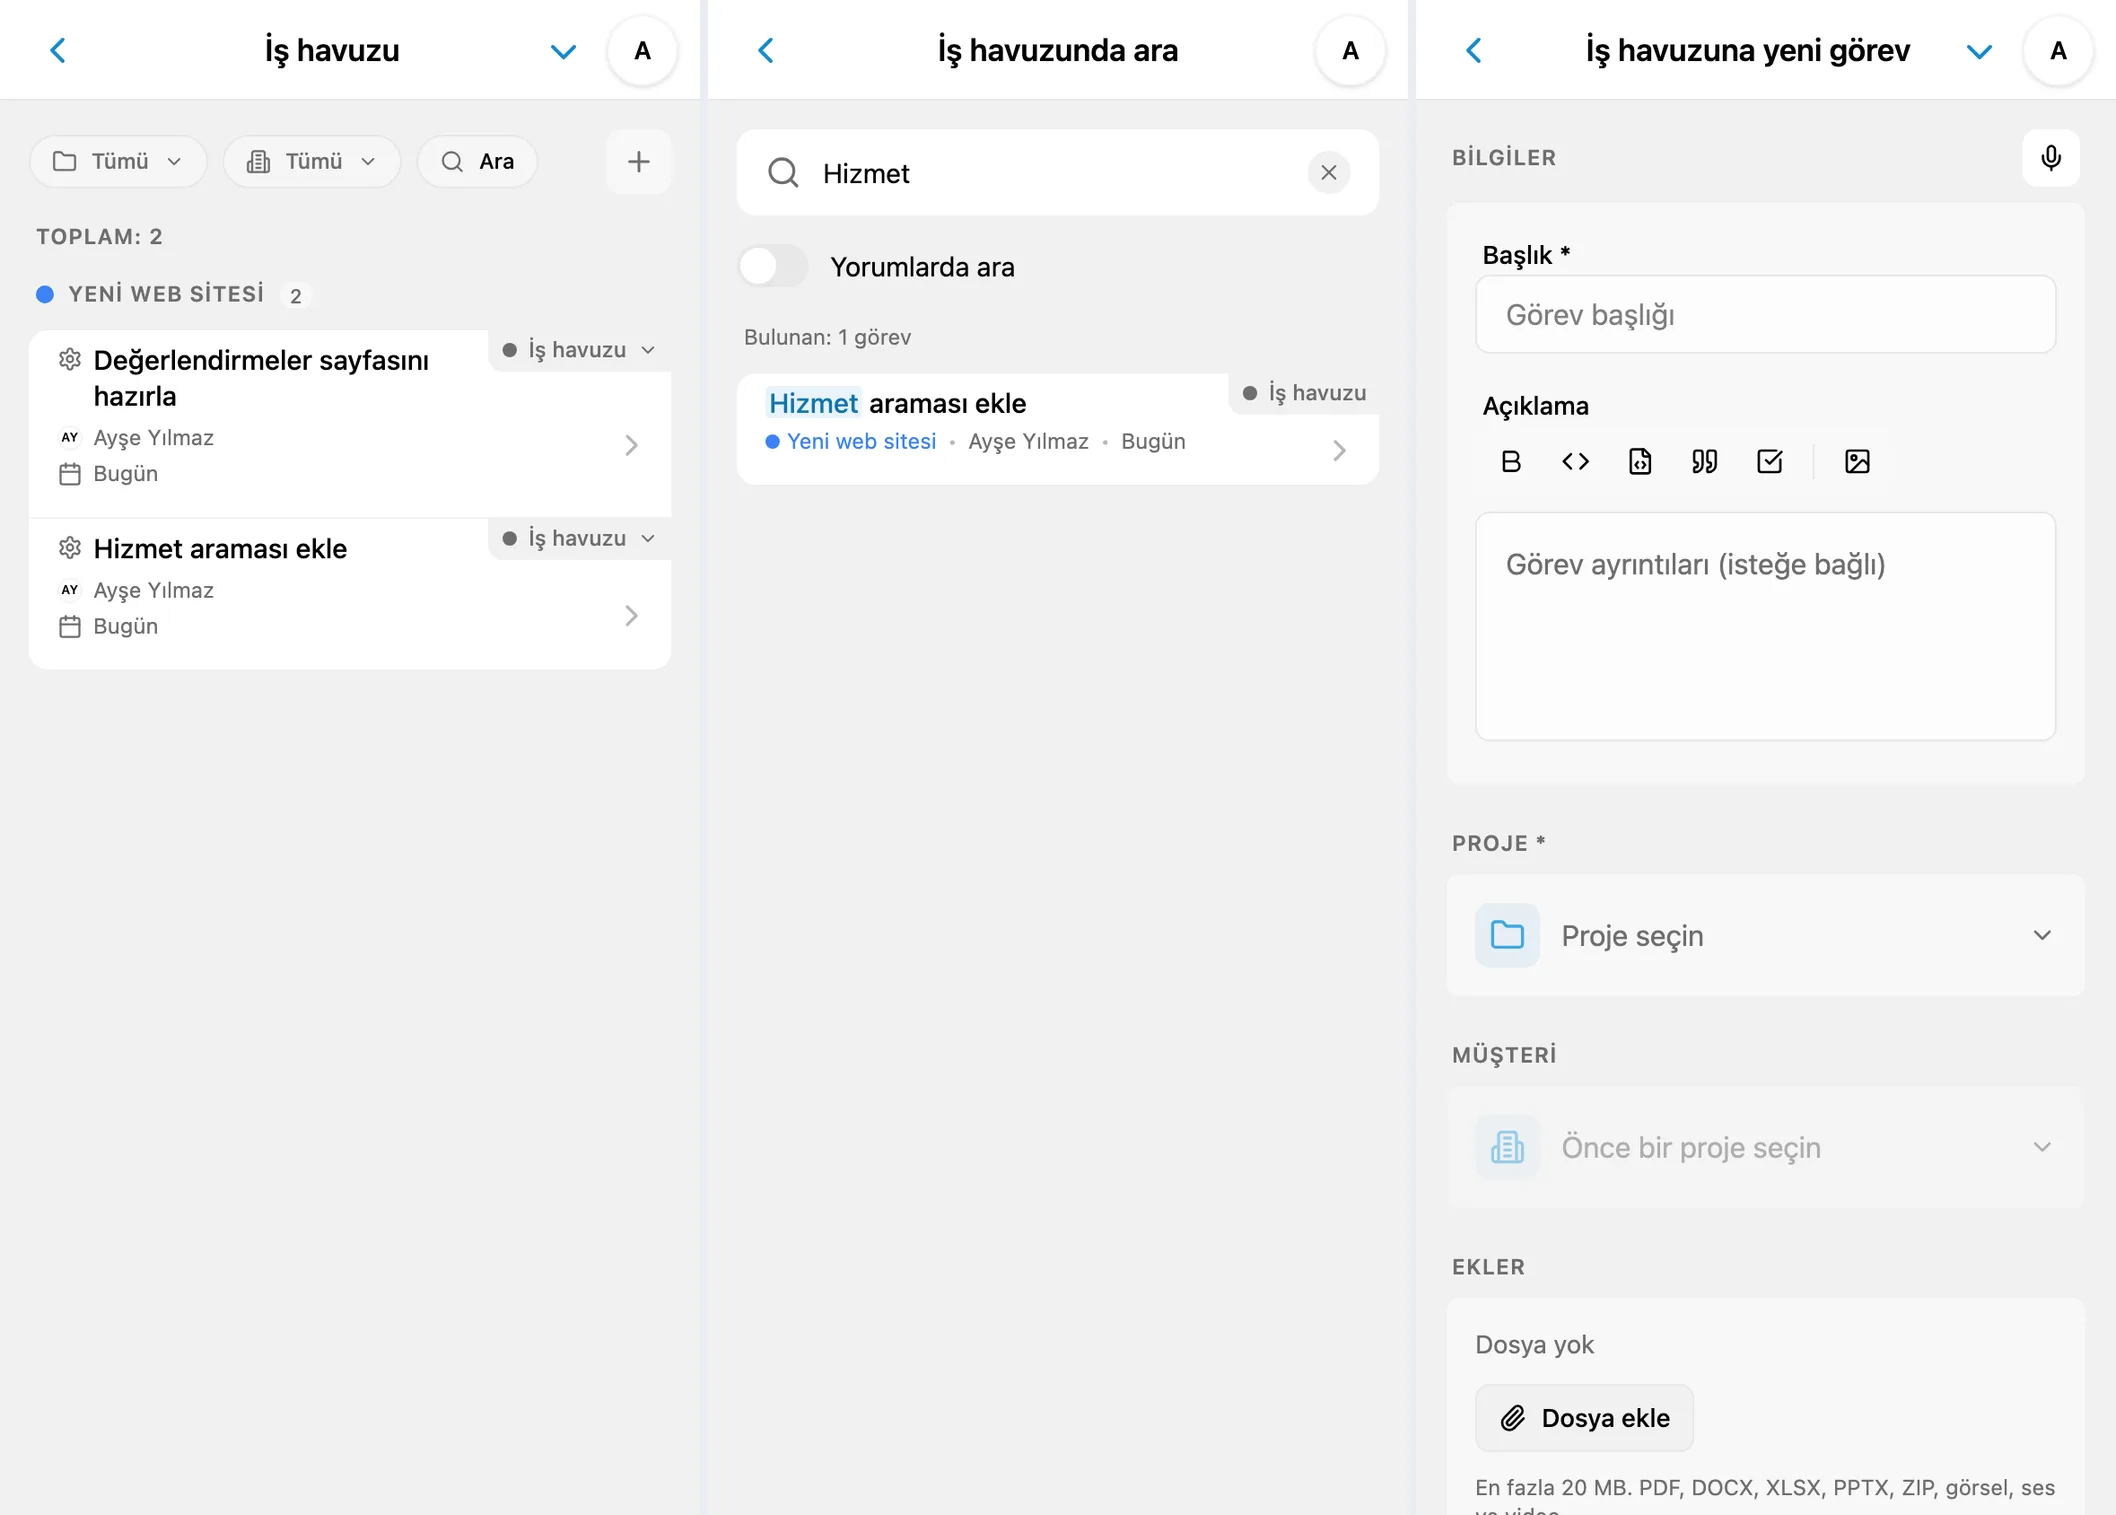Change status of Değerlendirmeler sayfasını hazırla task
The image size is (2116, 1515).
[579, 350]
